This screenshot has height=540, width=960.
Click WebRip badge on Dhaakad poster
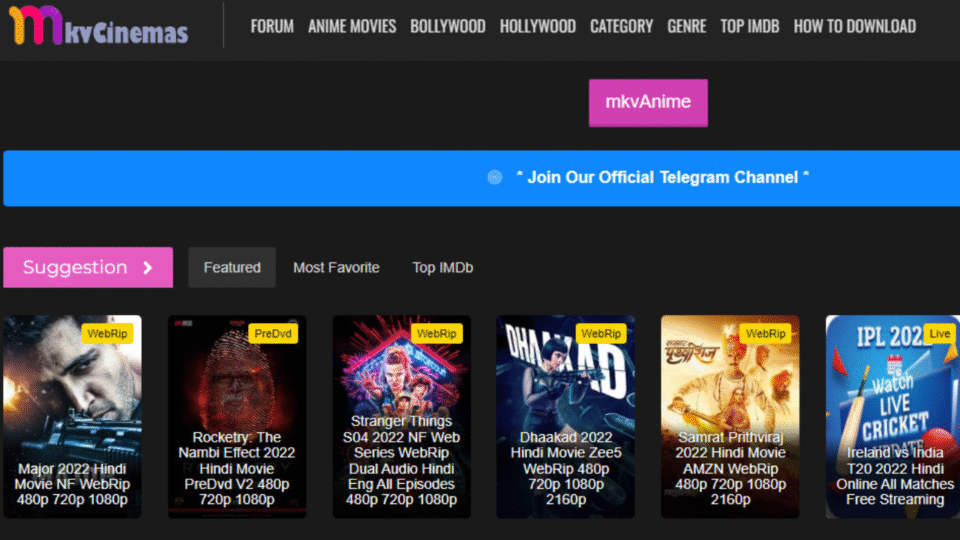click(x=601, y=334)
